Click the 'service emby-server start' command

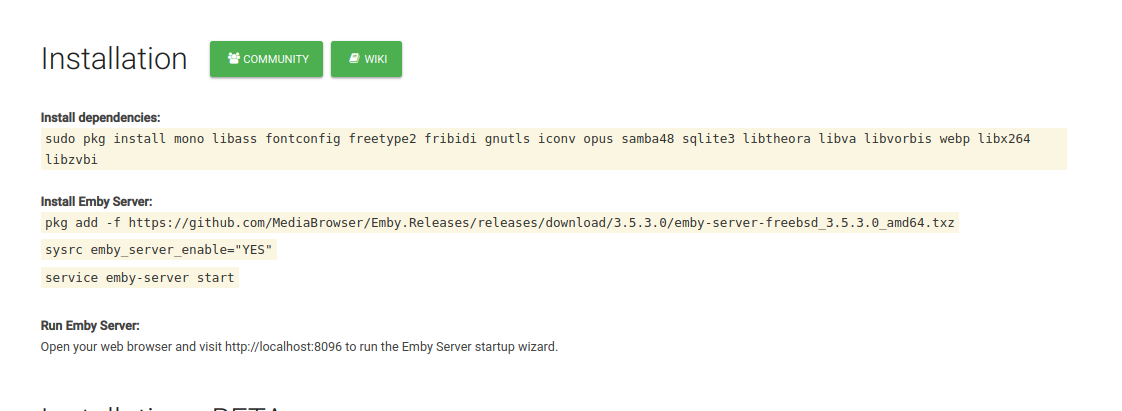(x=140, y=277)
